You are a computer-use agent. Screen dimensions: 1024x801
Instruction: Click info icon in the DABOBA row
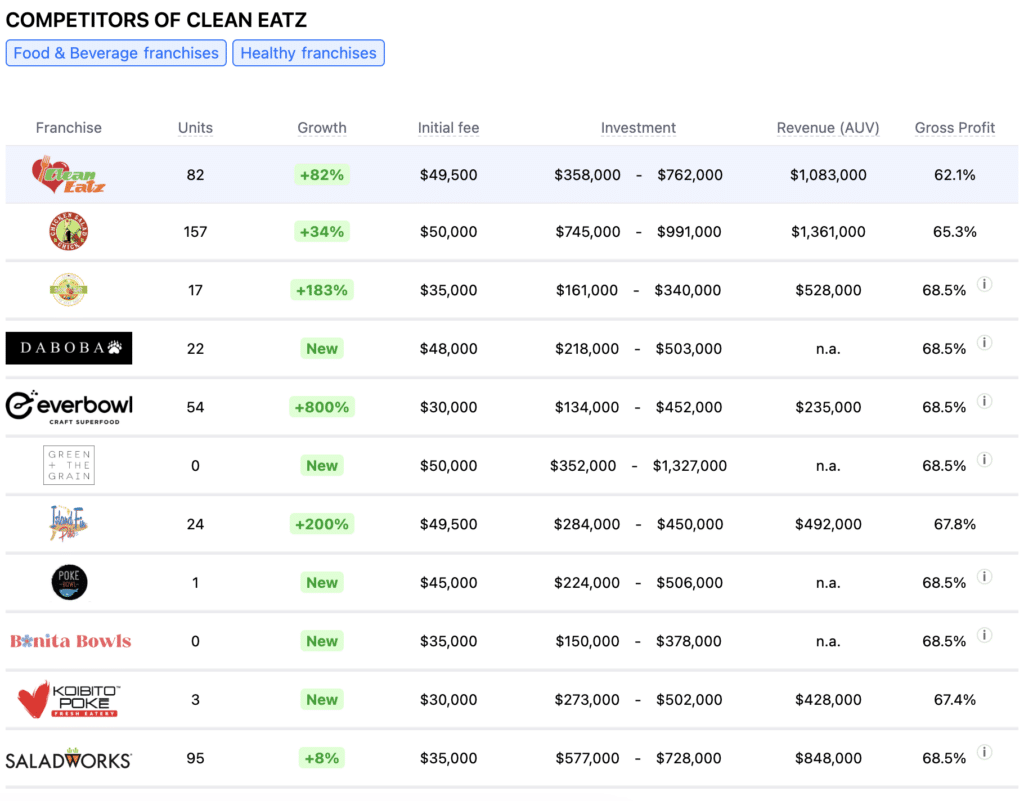tap(984, 343)
